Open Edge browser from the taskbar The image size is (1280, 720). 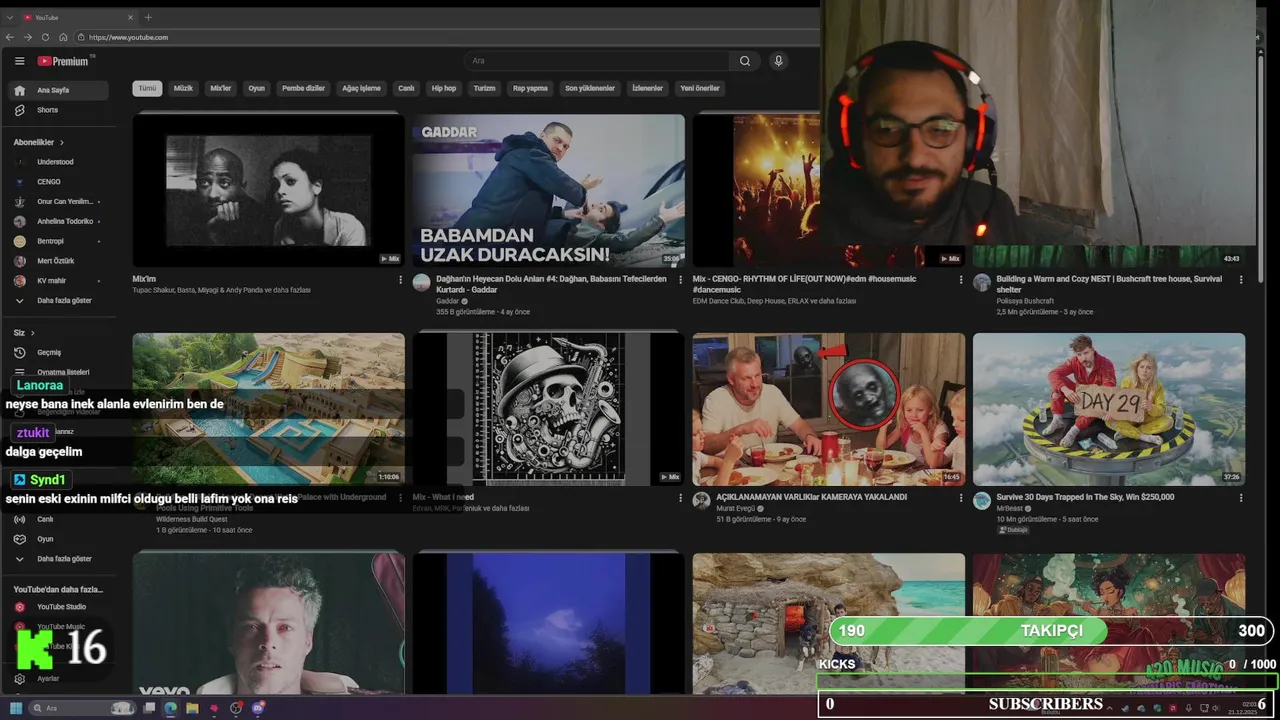pyautogui.click(x=170, y=708)
